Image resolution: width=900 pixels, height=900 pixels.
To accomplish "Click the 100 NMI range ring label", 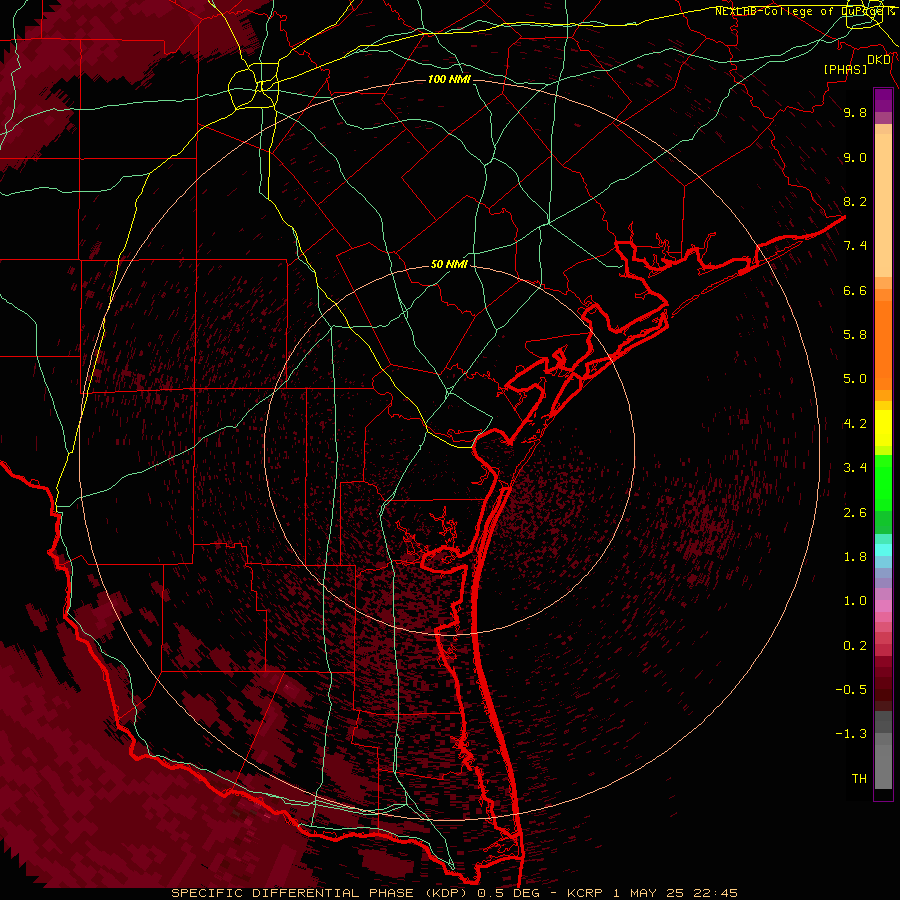I will (449, 79).
